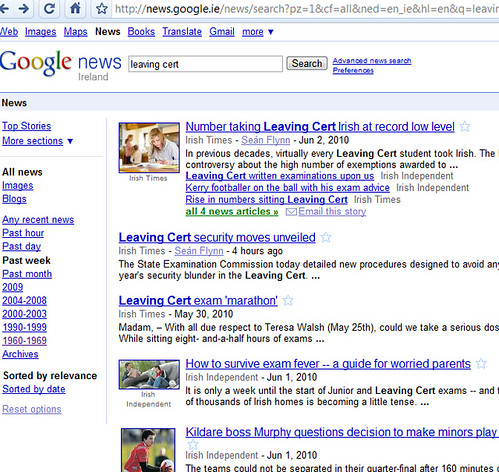
Task: Sort results by date
Action: click(34, 389)
